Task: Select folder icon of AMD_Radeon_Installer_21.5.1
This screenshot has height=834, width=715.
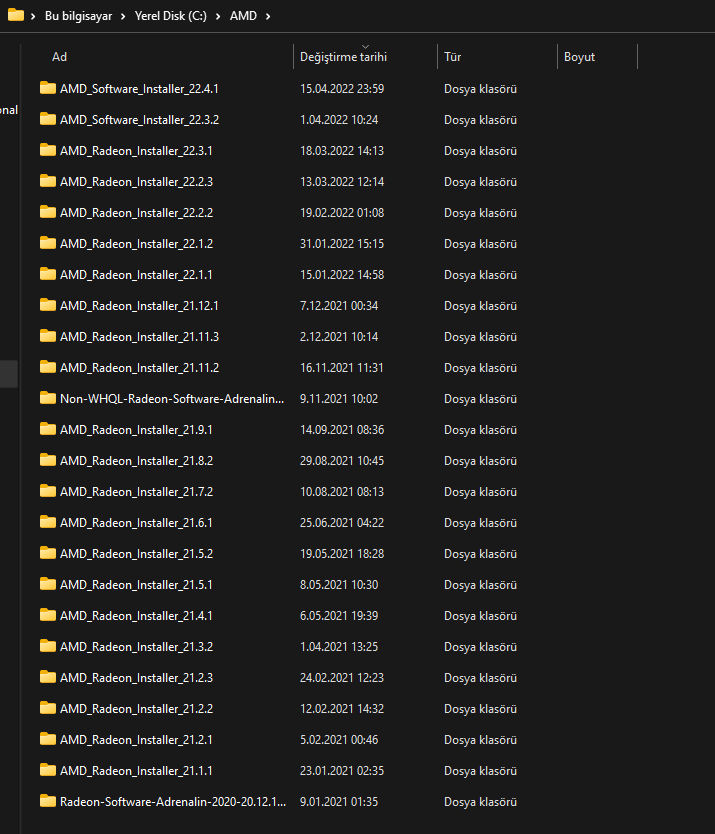Action: tap(48, 584)
